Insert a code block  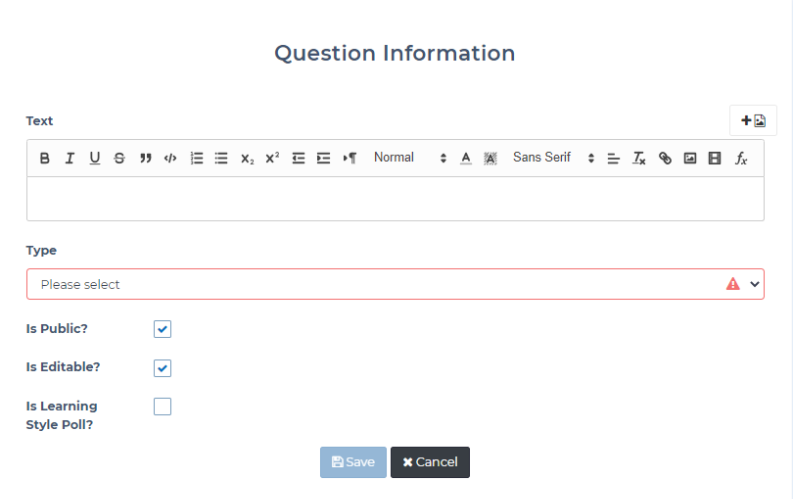coord(170,158)
